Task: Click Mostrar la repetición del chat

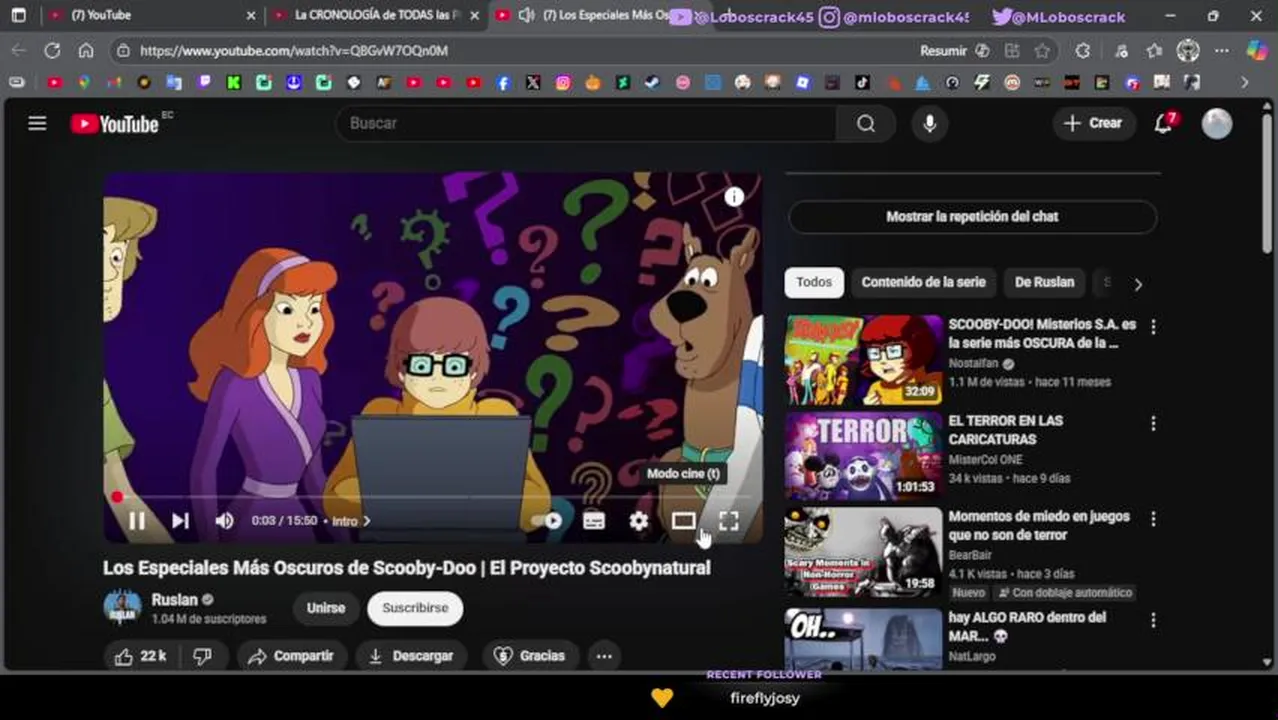Action: tap(972, 216)
